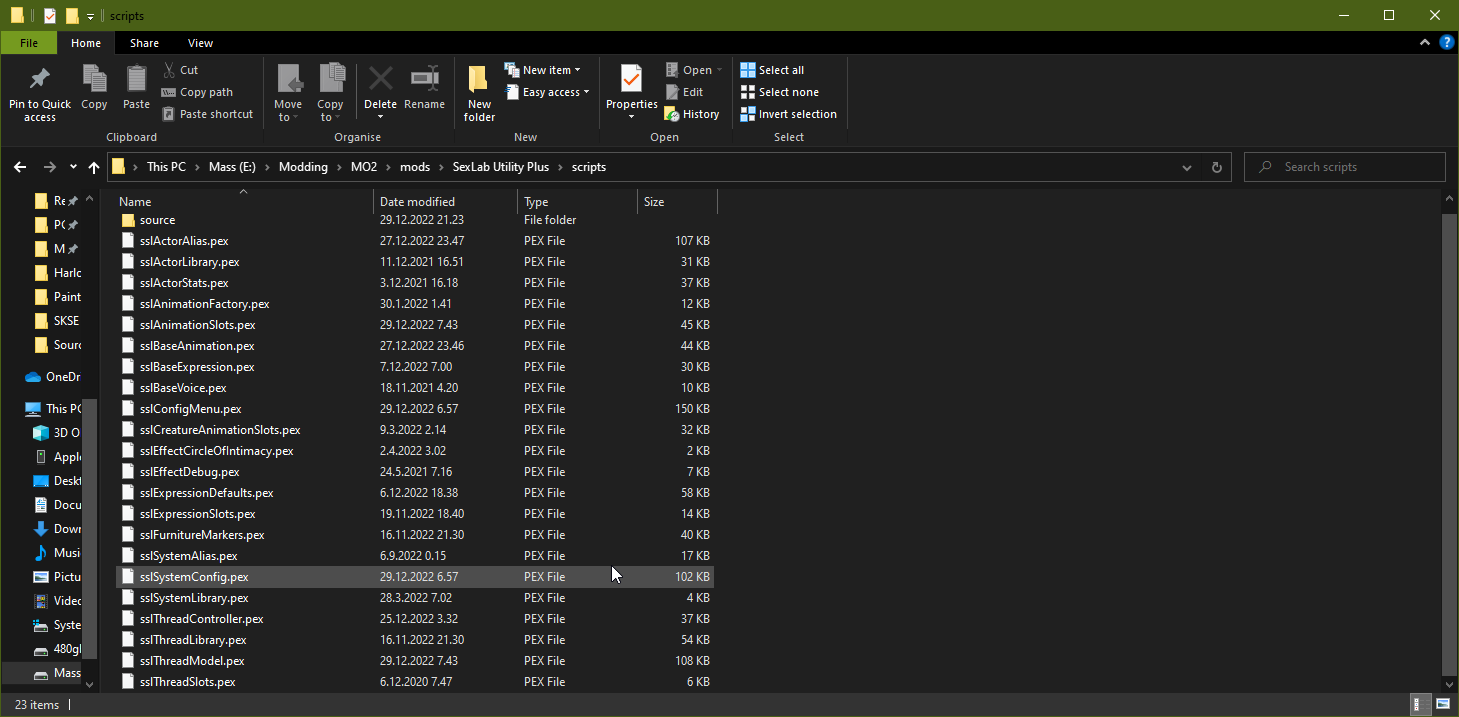This screenshot has height=717, width=1459.
Task: Open 3D Objects in navigation pane
Action: coord(57,433)
